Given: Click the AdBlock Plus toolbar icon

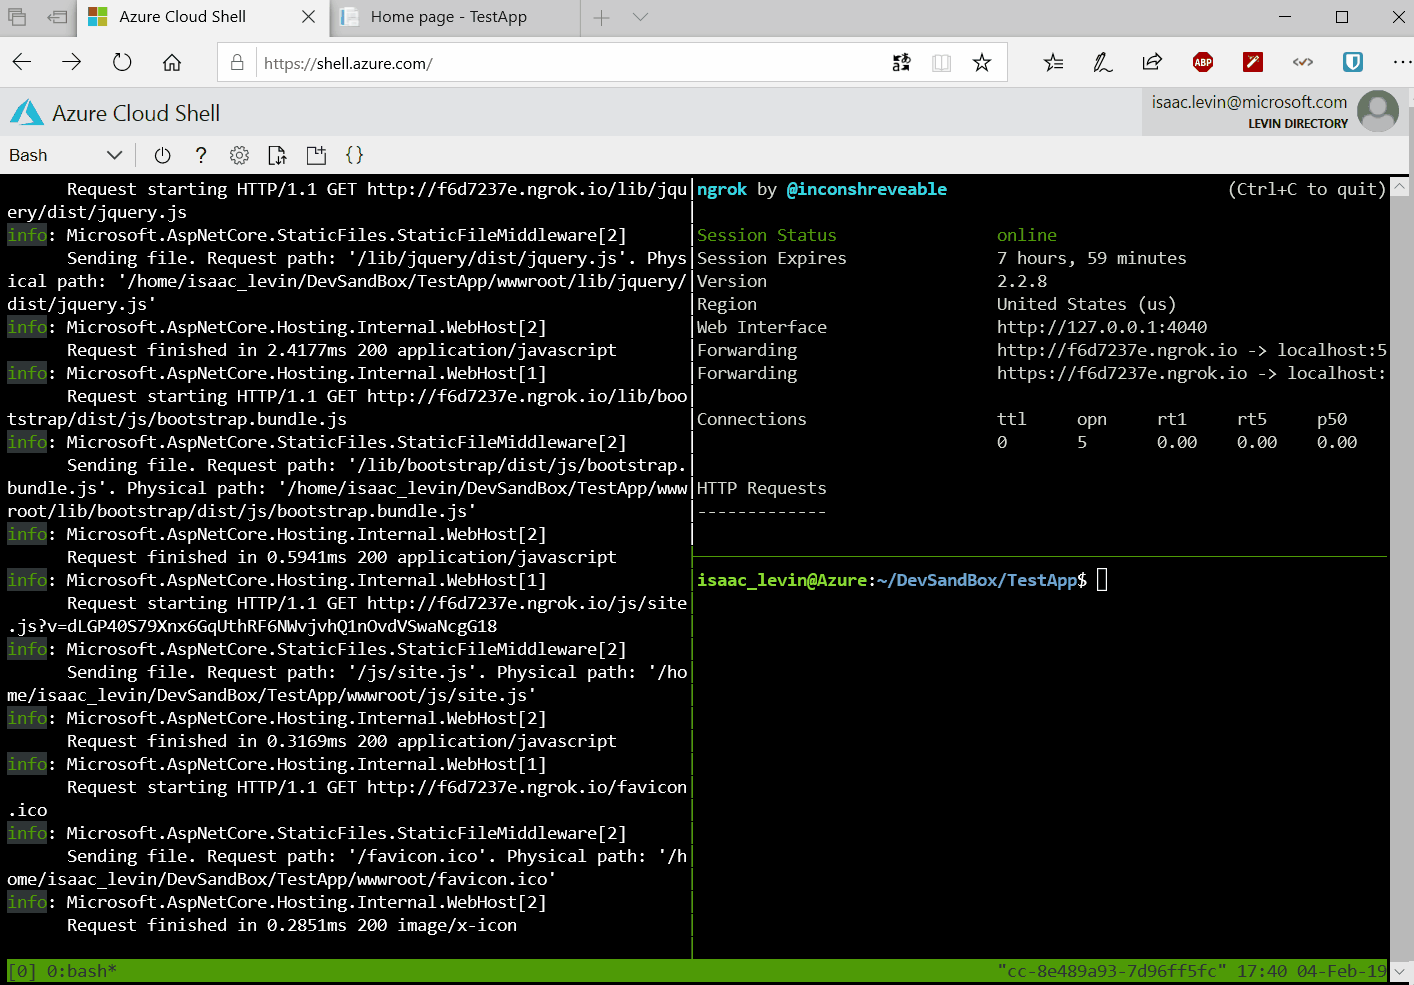Looking at the screenshot, I should 1202,62.
